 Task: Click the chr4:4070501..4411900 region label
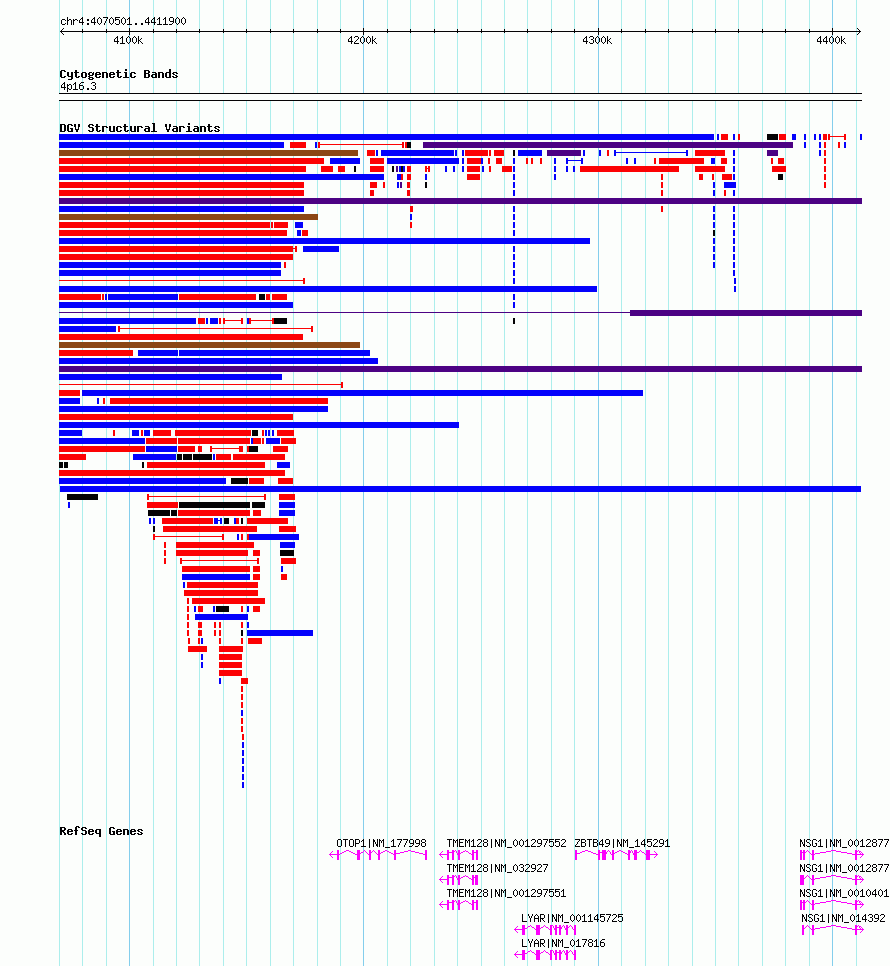[123, 21]
